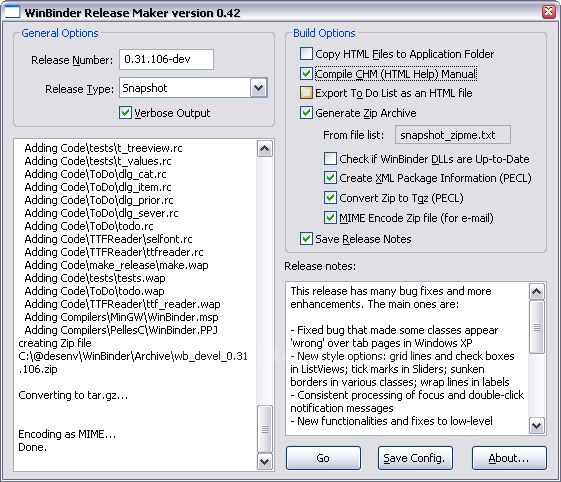Click the 'Release Number:' label
This screenshot has width=561, height=482.
tap(72, 60)
